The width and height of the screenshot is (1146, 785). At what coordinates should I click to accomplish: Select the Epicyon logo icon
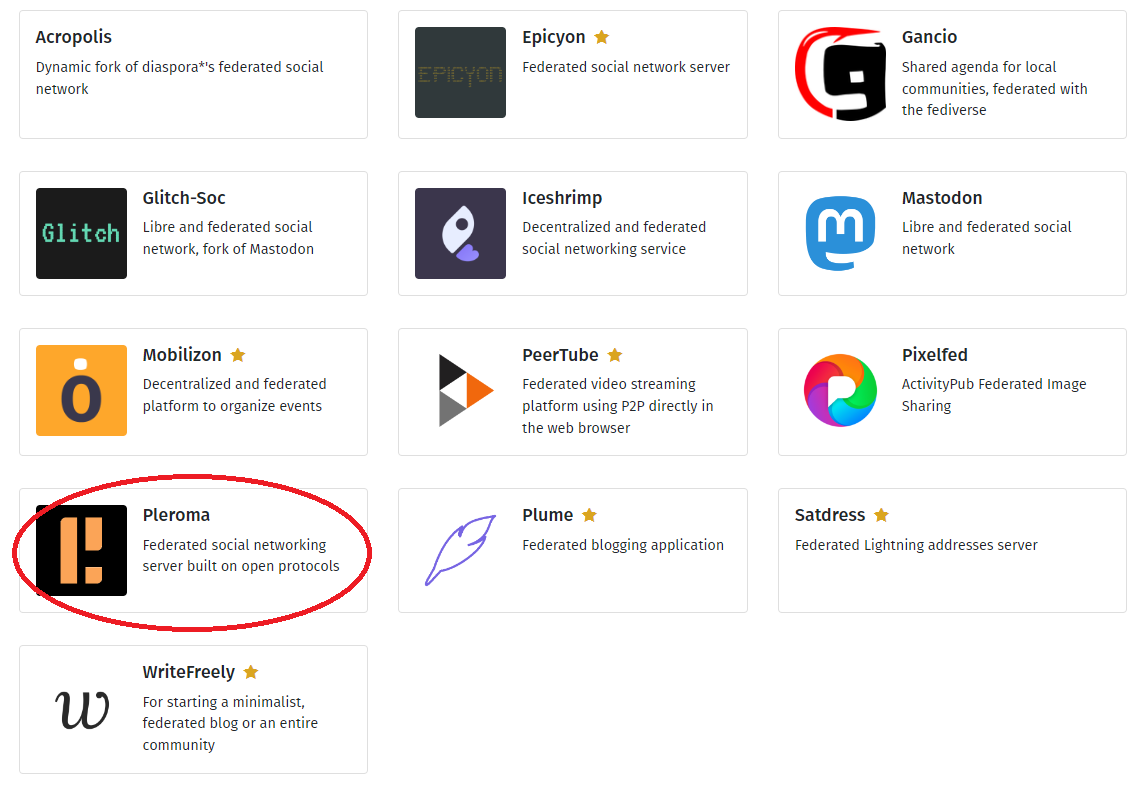coord(460,72)
